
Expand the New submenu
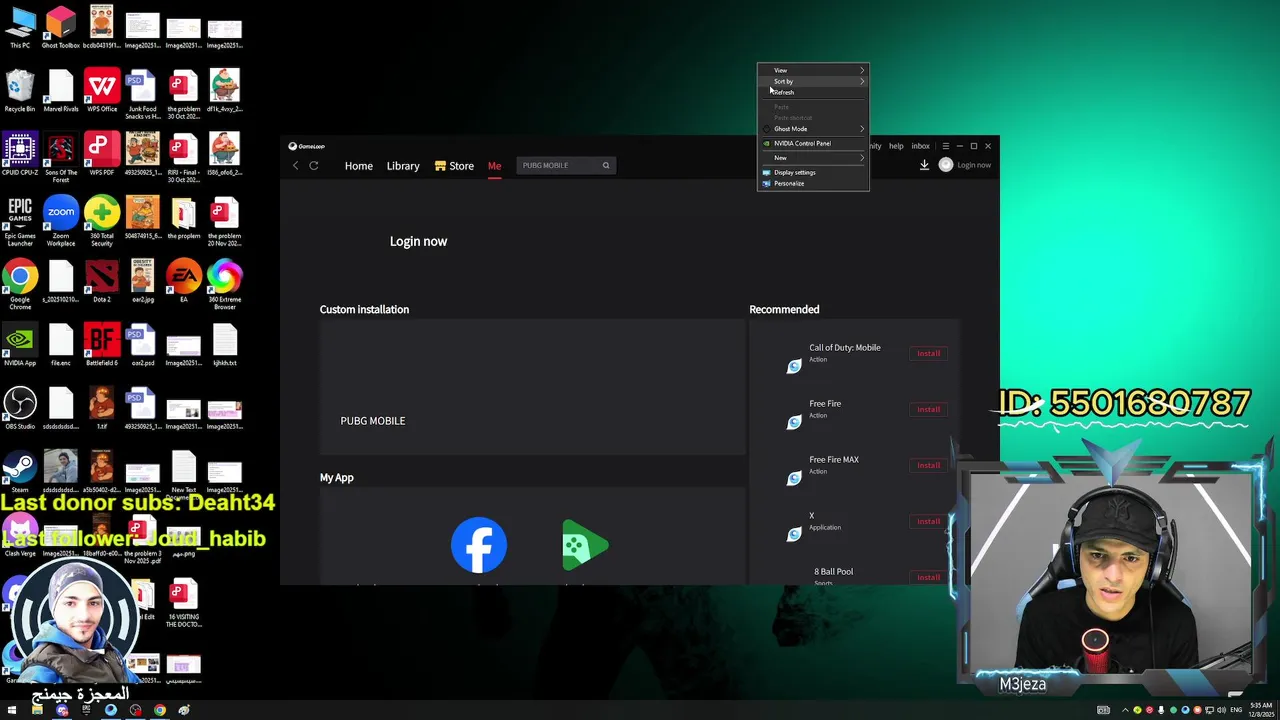coord(813,158)
